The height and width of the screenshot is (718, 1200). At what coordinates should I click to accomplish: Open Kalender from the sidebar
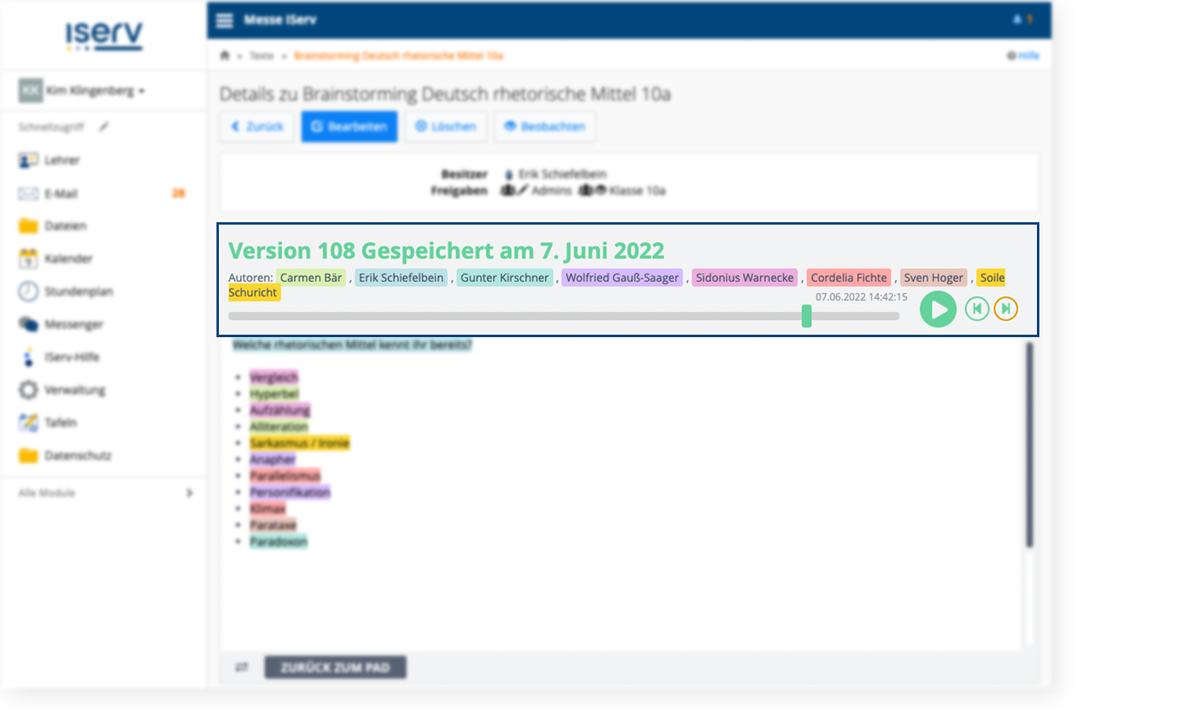[68, 259]
